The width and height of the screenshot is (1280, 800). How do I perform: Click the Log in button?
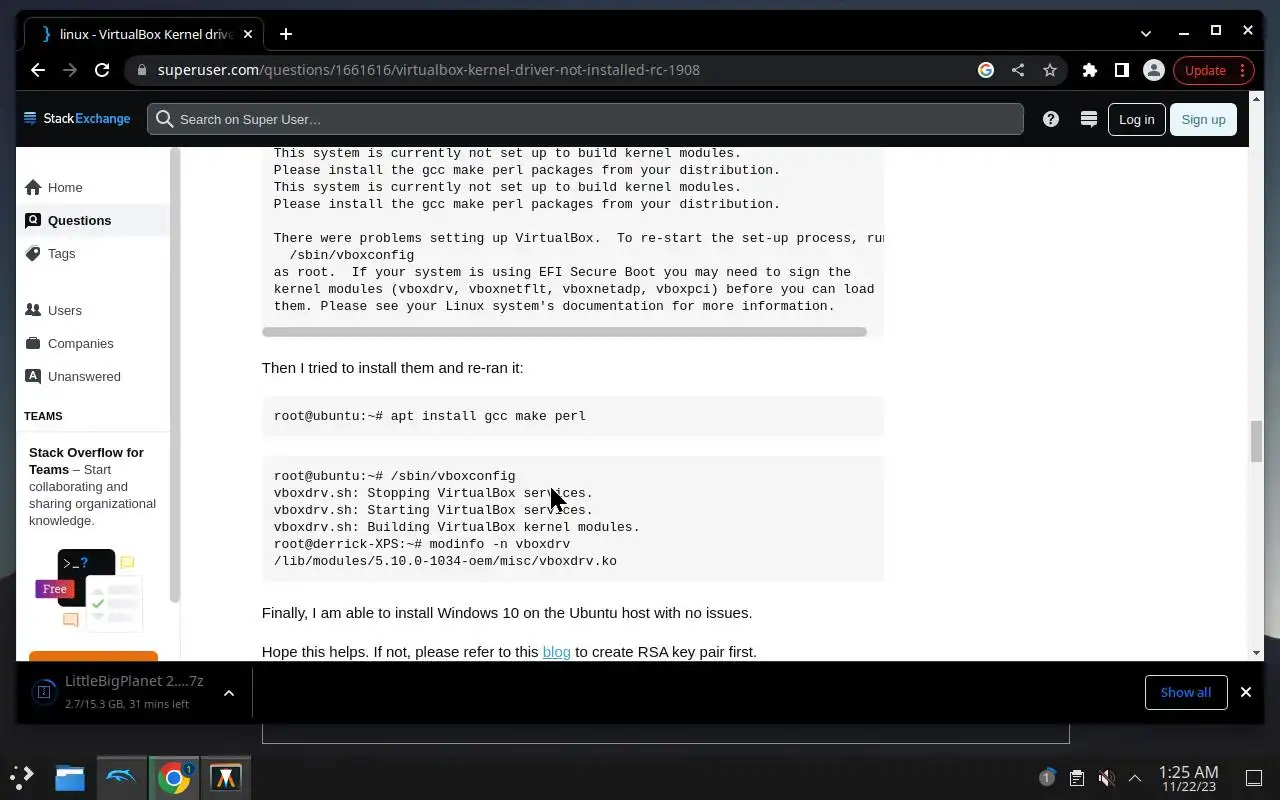tap(1136, 119)
